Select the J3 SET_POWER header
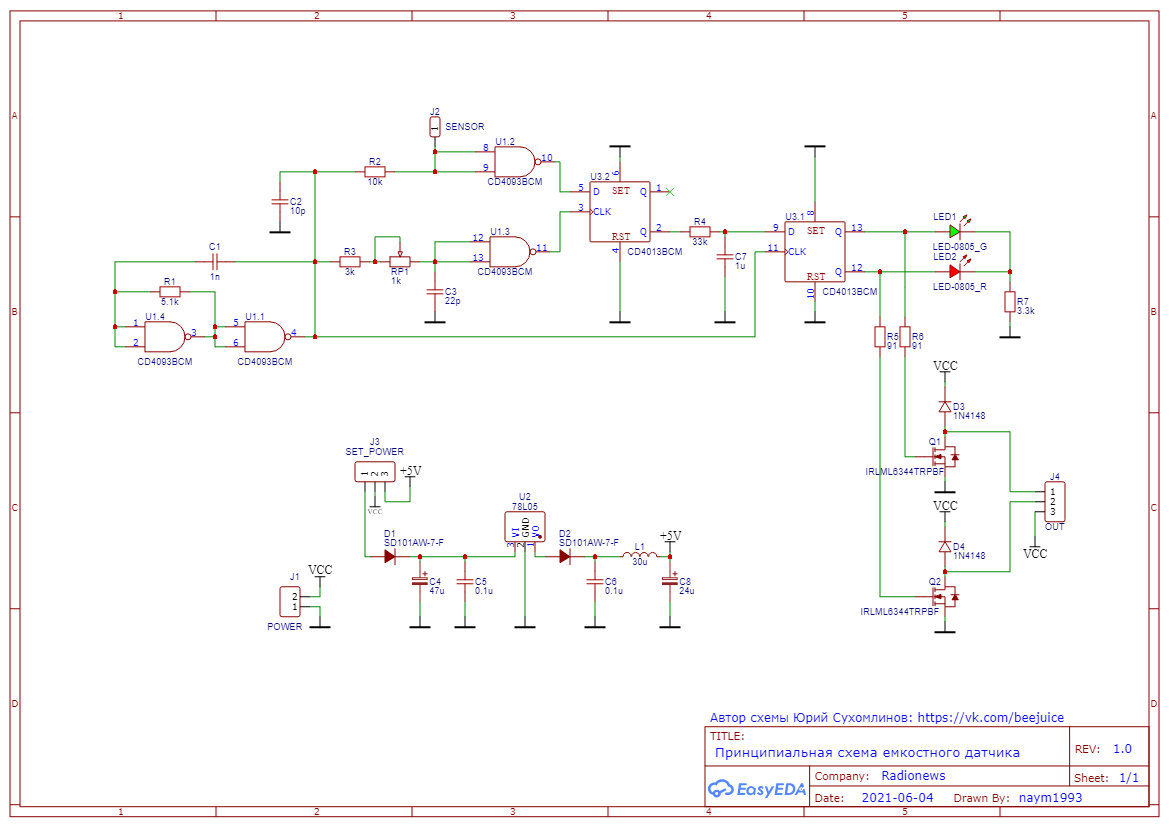The image size is (1169, 827). (375, 472)
